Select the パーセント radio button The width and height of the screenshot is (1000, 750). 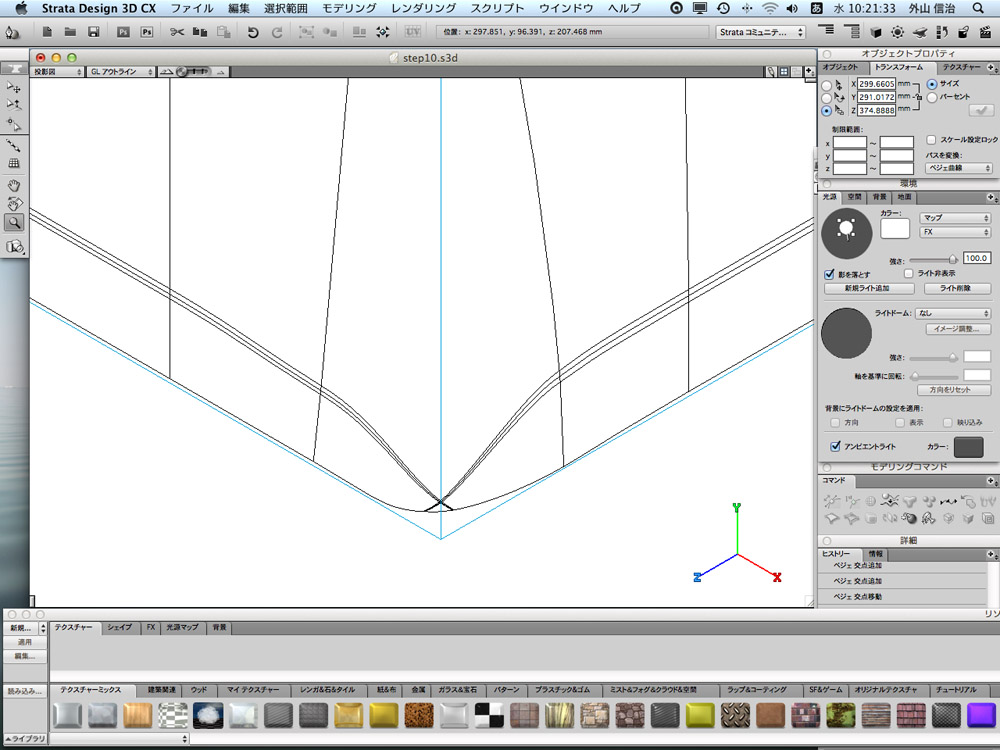coord(932,98)
